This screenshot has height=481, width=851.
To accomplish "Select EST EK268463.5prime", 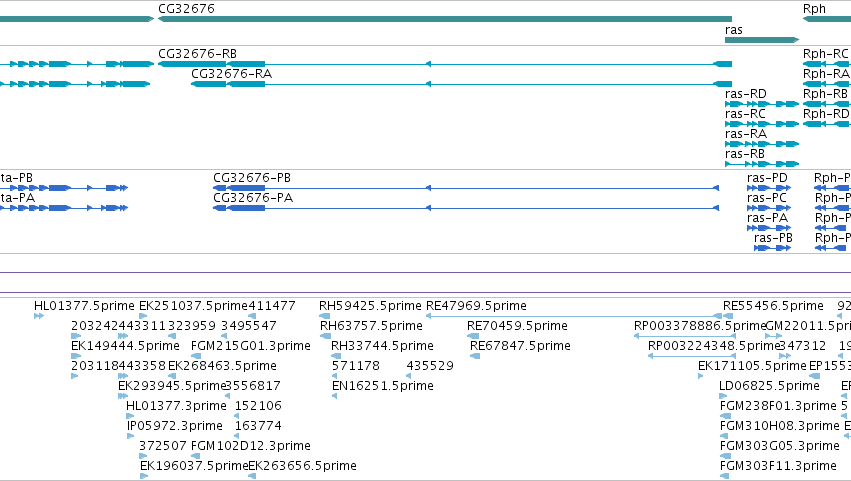I will tap(223, 366).
